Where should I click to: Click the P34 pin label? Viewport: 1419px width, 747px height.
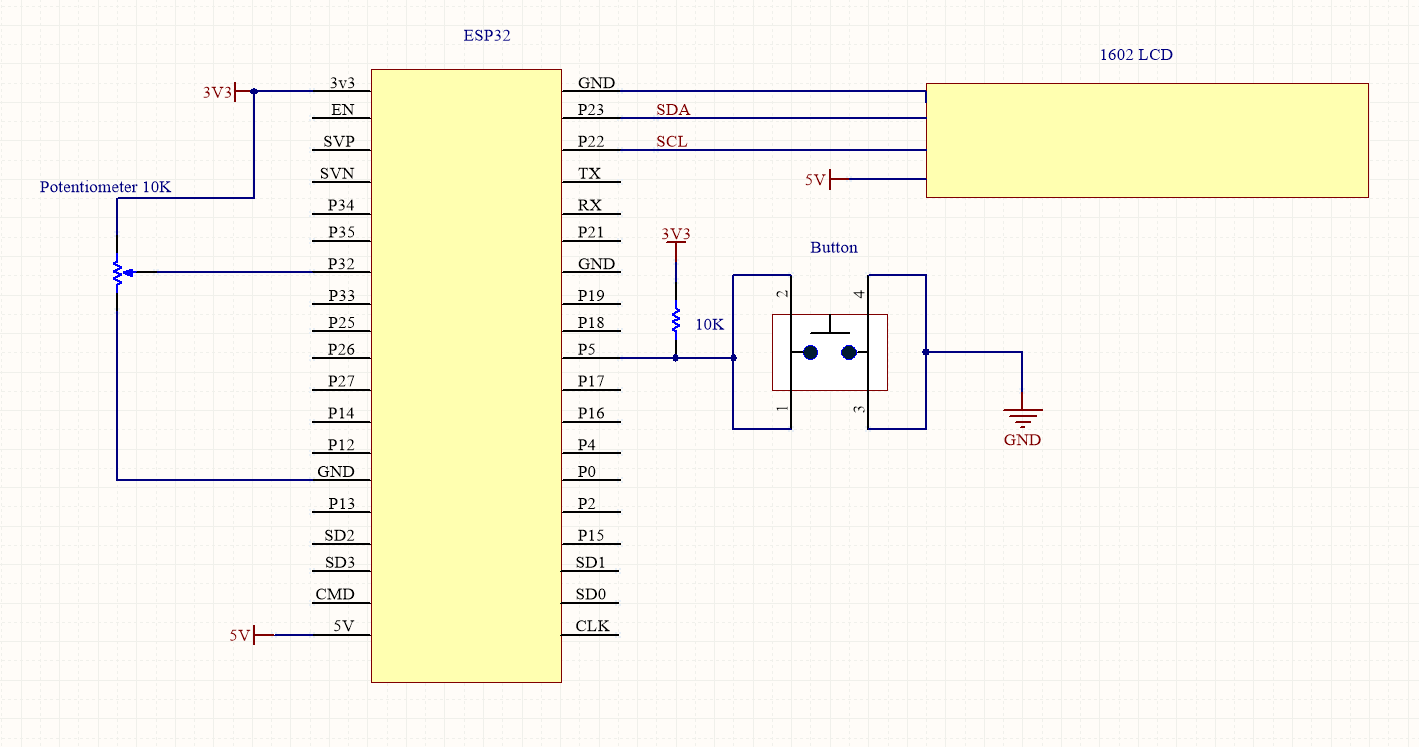[x=341, y=205]
